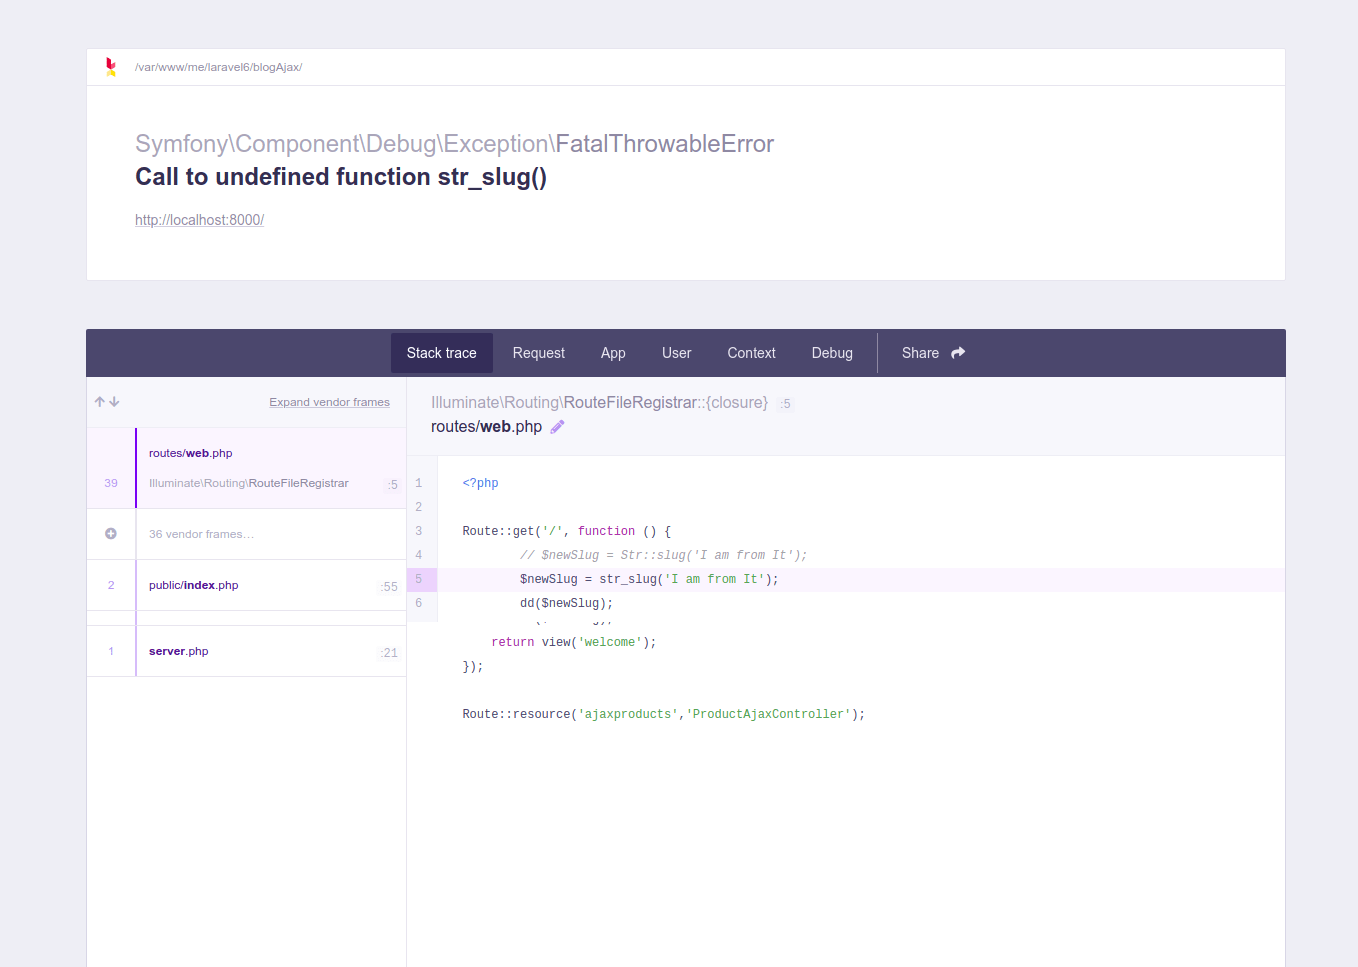Select the routes/web.php stack frame
1358x967 pixels.
click(250, 468)
